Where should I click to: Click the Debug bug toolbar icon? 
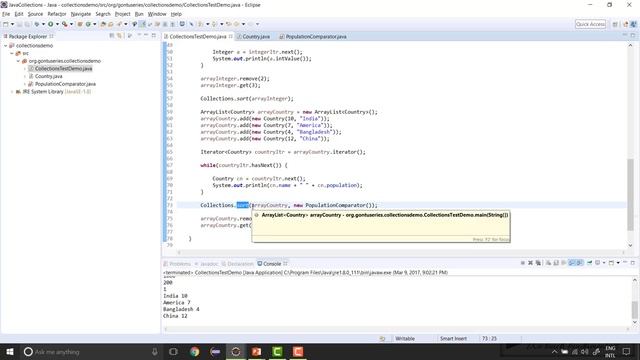click(37, 24)
